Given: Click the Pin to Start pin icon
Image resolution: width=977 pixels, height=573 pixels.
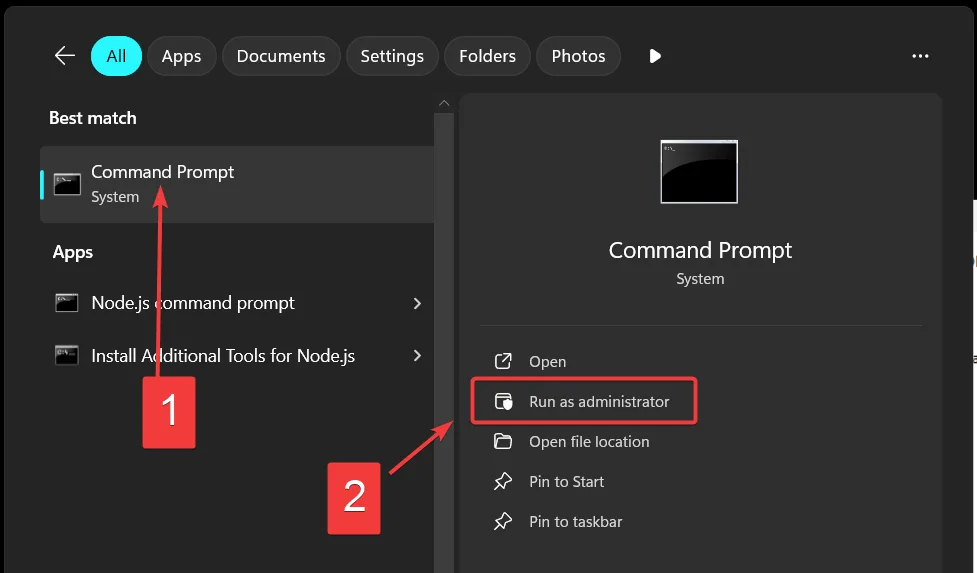Looking at the screenshot, I should tap(503, 481).
